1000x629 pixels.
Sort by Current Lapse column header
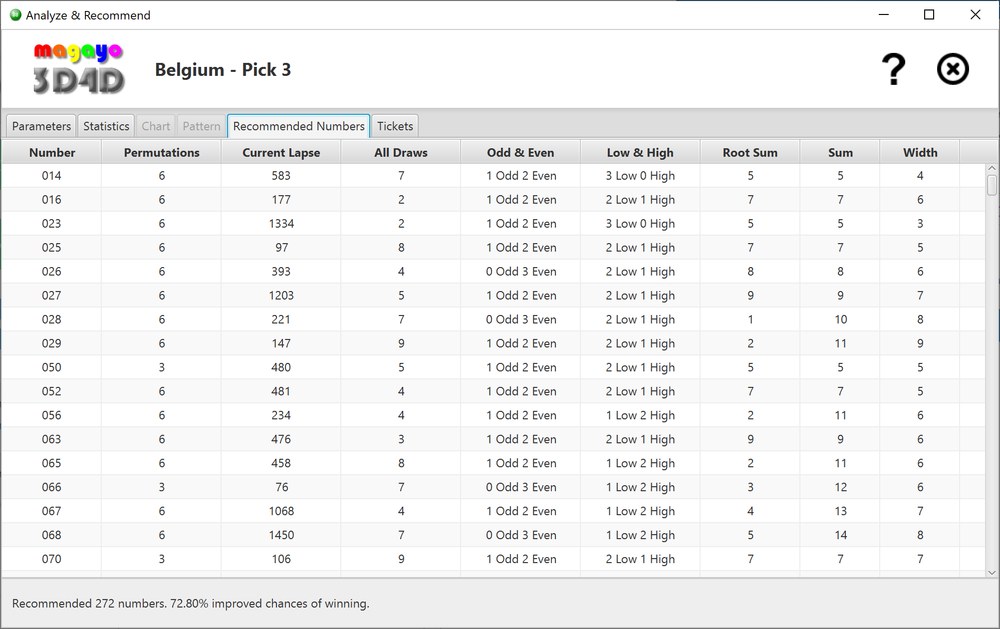point(281,152)
